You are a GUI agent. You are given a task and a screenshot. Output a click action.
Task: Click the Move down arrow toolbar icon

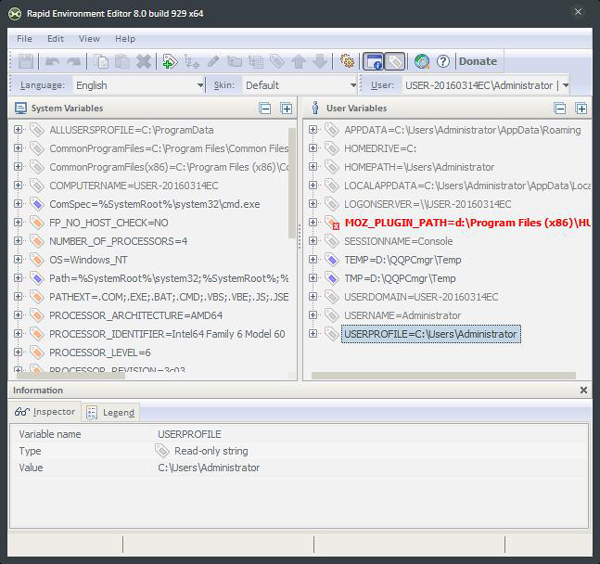pyautogui.click(x=320, y=61)
